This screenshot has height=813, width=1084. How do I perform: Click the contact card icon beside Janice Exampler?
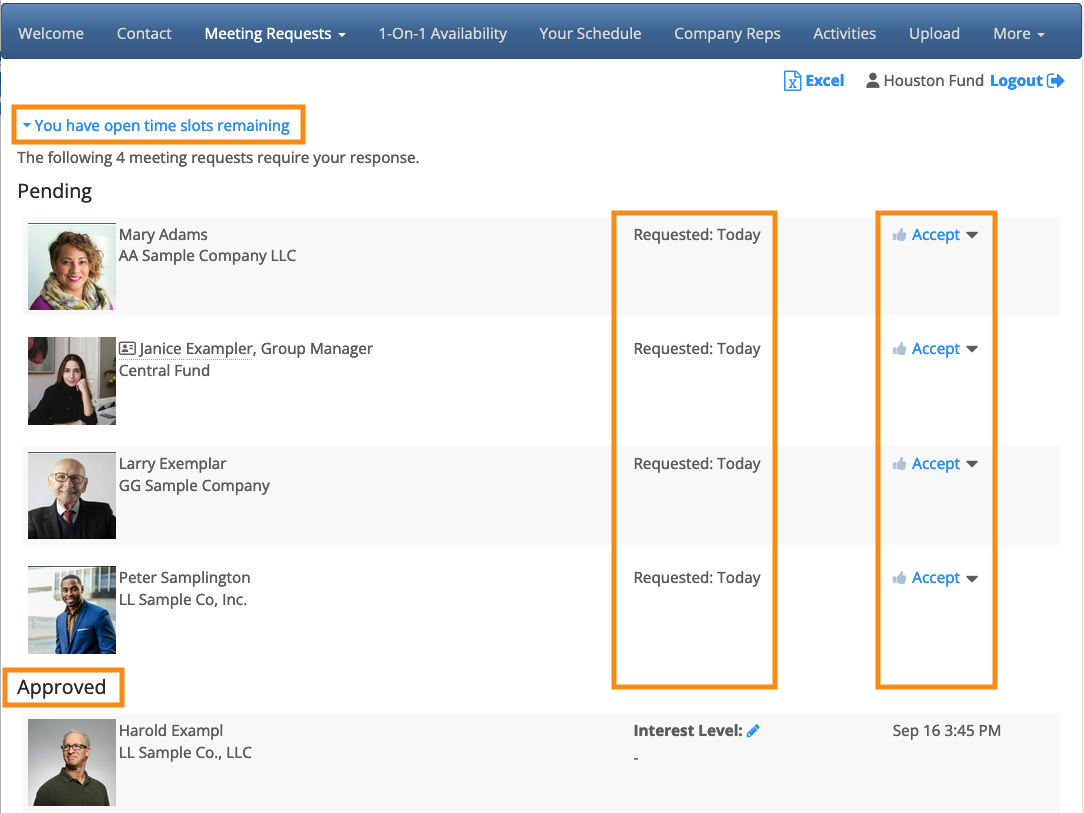click(127, 349)
